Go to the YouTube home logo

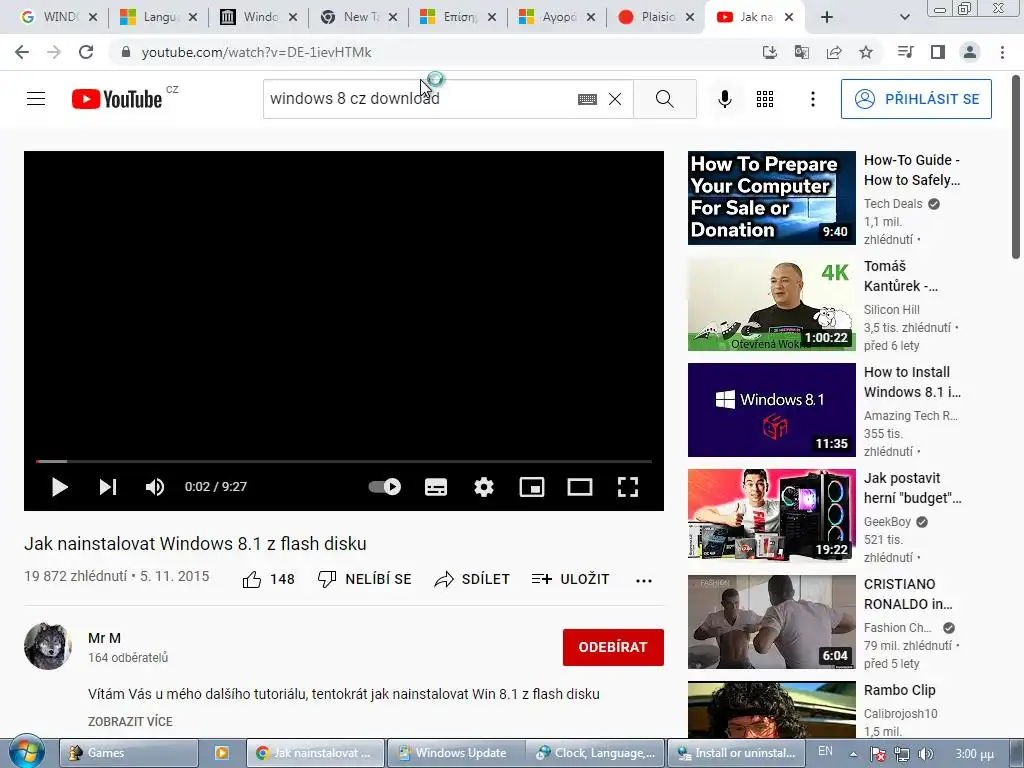117,99
